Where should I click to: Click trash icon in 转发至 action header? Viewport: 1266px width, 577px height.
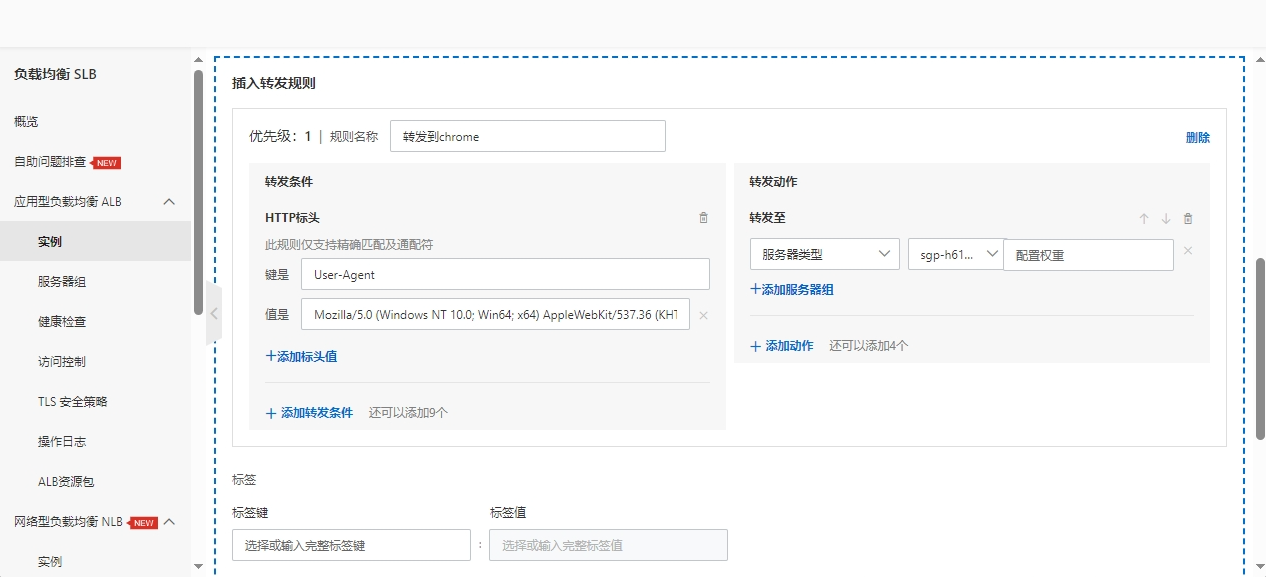pos(1188,219)
